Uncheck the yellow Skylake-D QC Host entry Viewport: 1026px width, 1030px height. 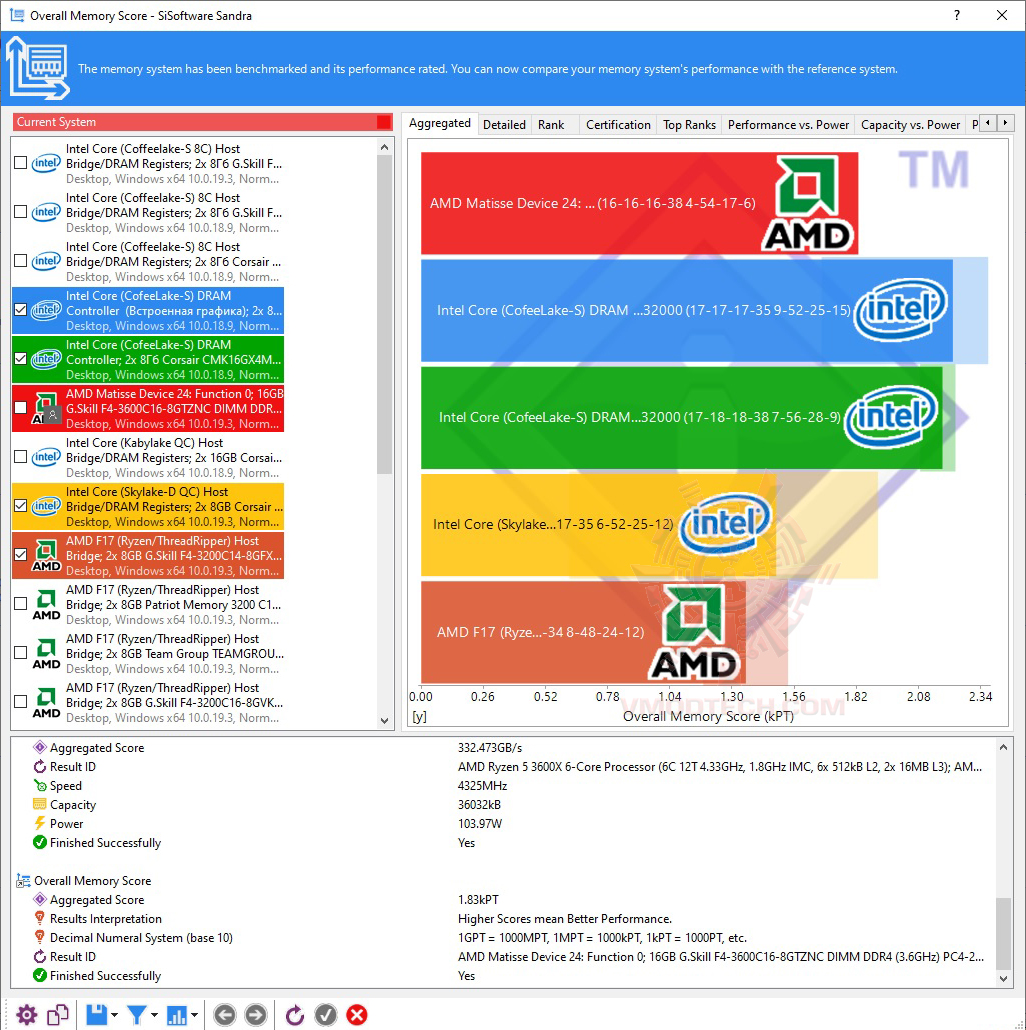tap(20, 506)
